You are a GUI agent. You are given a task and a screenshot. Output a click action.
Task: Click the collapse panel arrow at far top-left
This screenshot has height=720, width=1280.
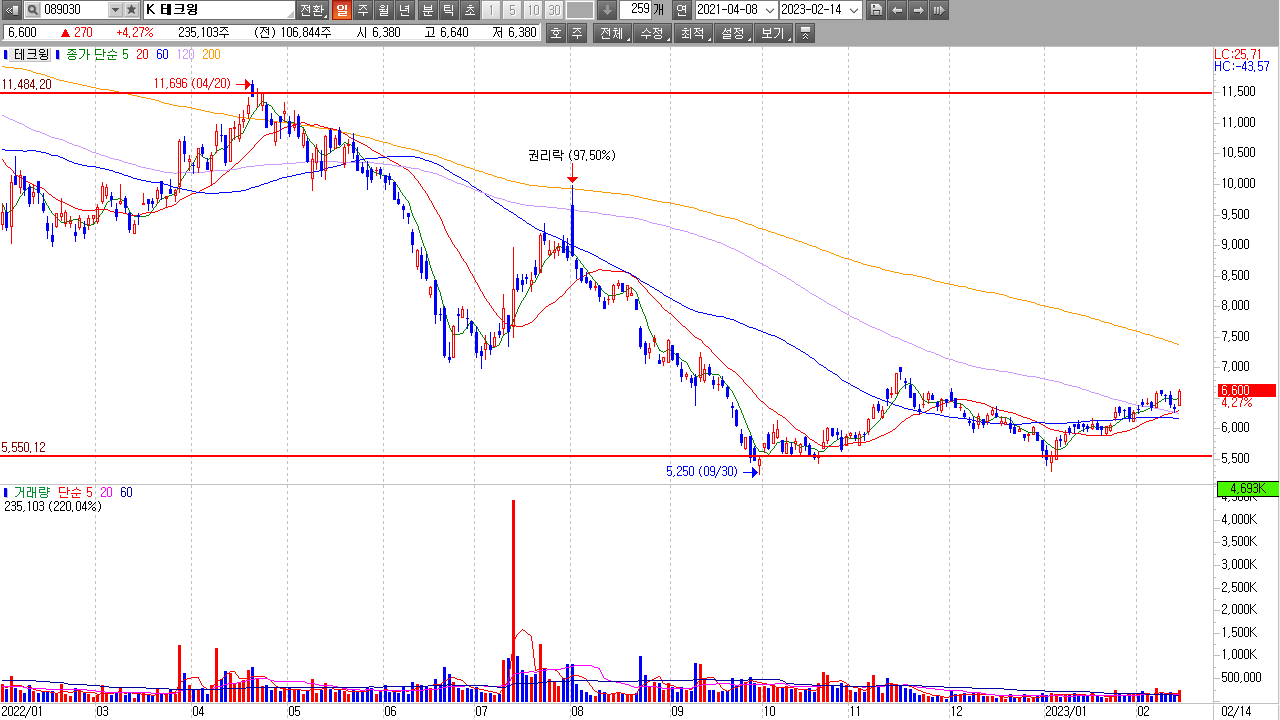[10, 10]
